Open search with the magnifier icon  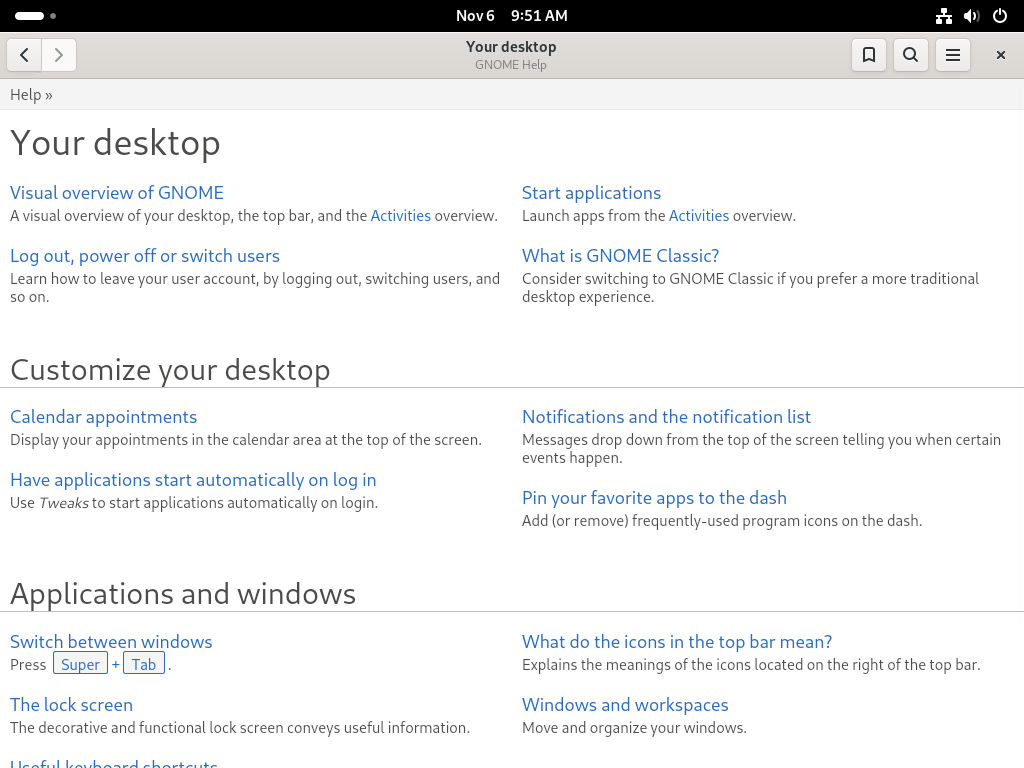(910, 55)
